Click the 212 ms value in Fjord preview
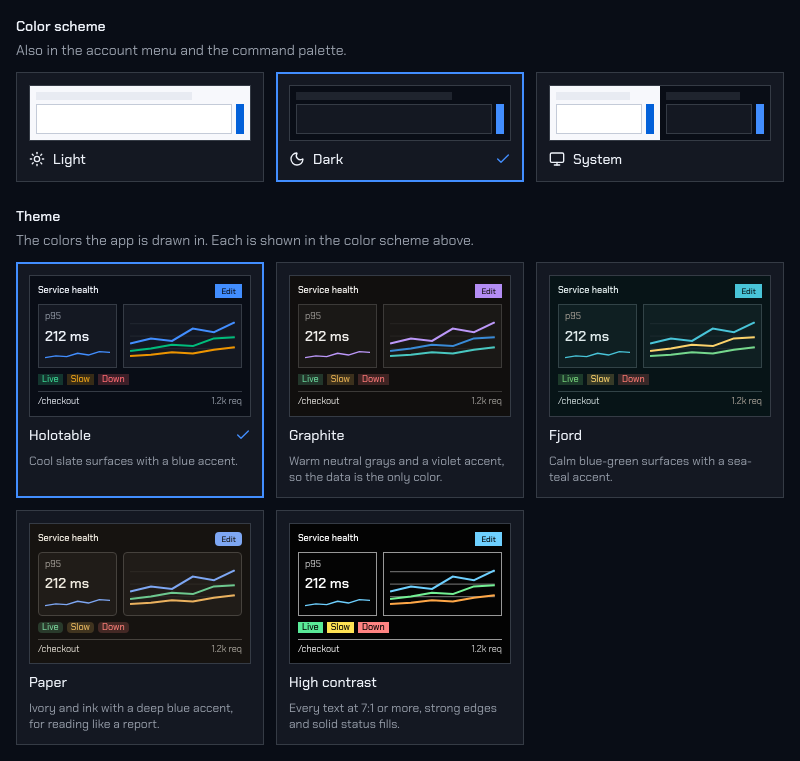The image size is (800, 761). click(x=587, y=337)
